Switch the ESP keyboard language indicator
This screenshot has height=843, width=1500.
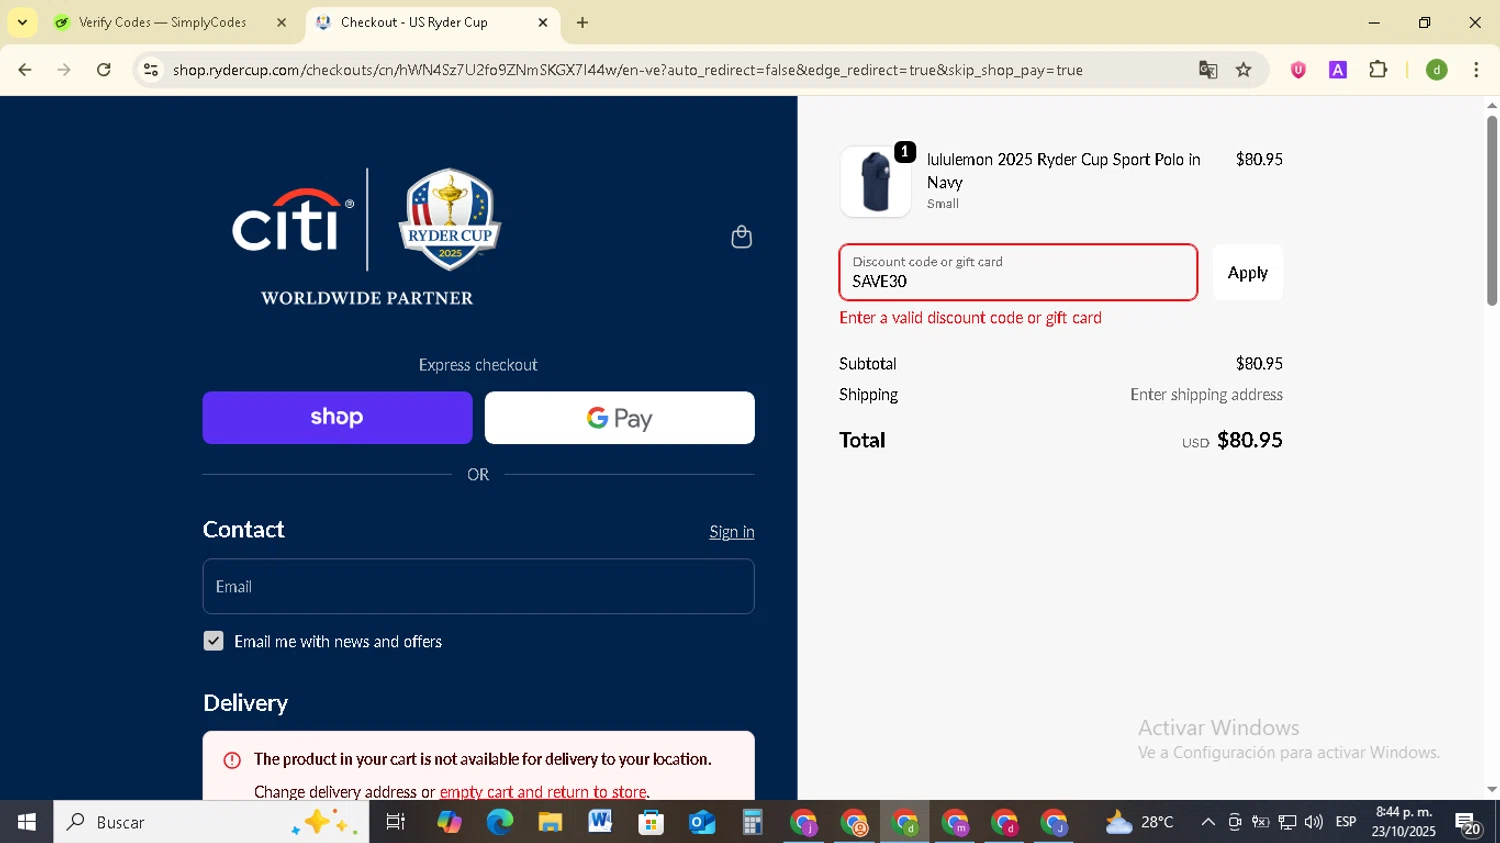tap(1346, 822)
